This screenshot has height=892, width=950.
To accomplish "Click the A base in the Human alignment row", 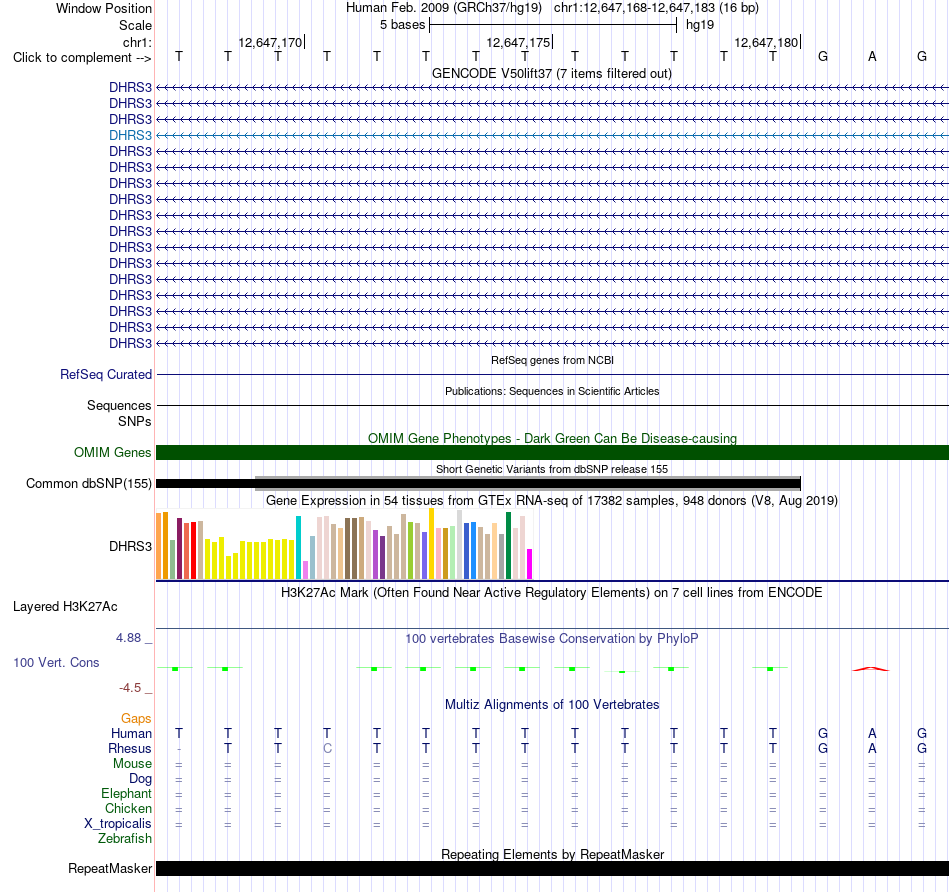I will pyautogui.click(x=872, y=734).
